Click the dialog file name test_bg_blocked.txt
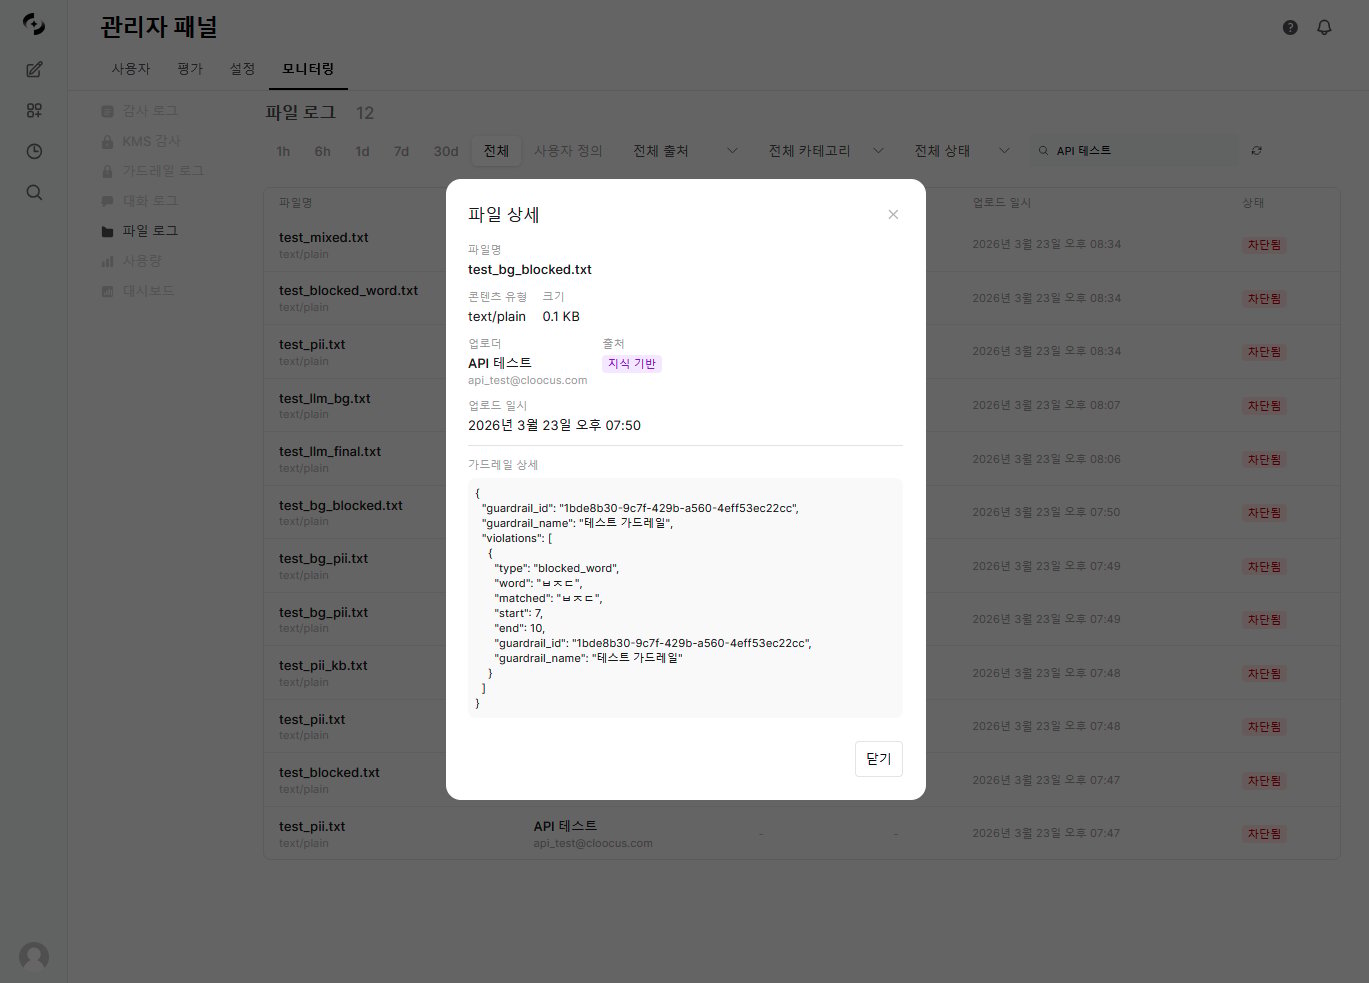This screenshot has width=1369, height=983. 530,269
